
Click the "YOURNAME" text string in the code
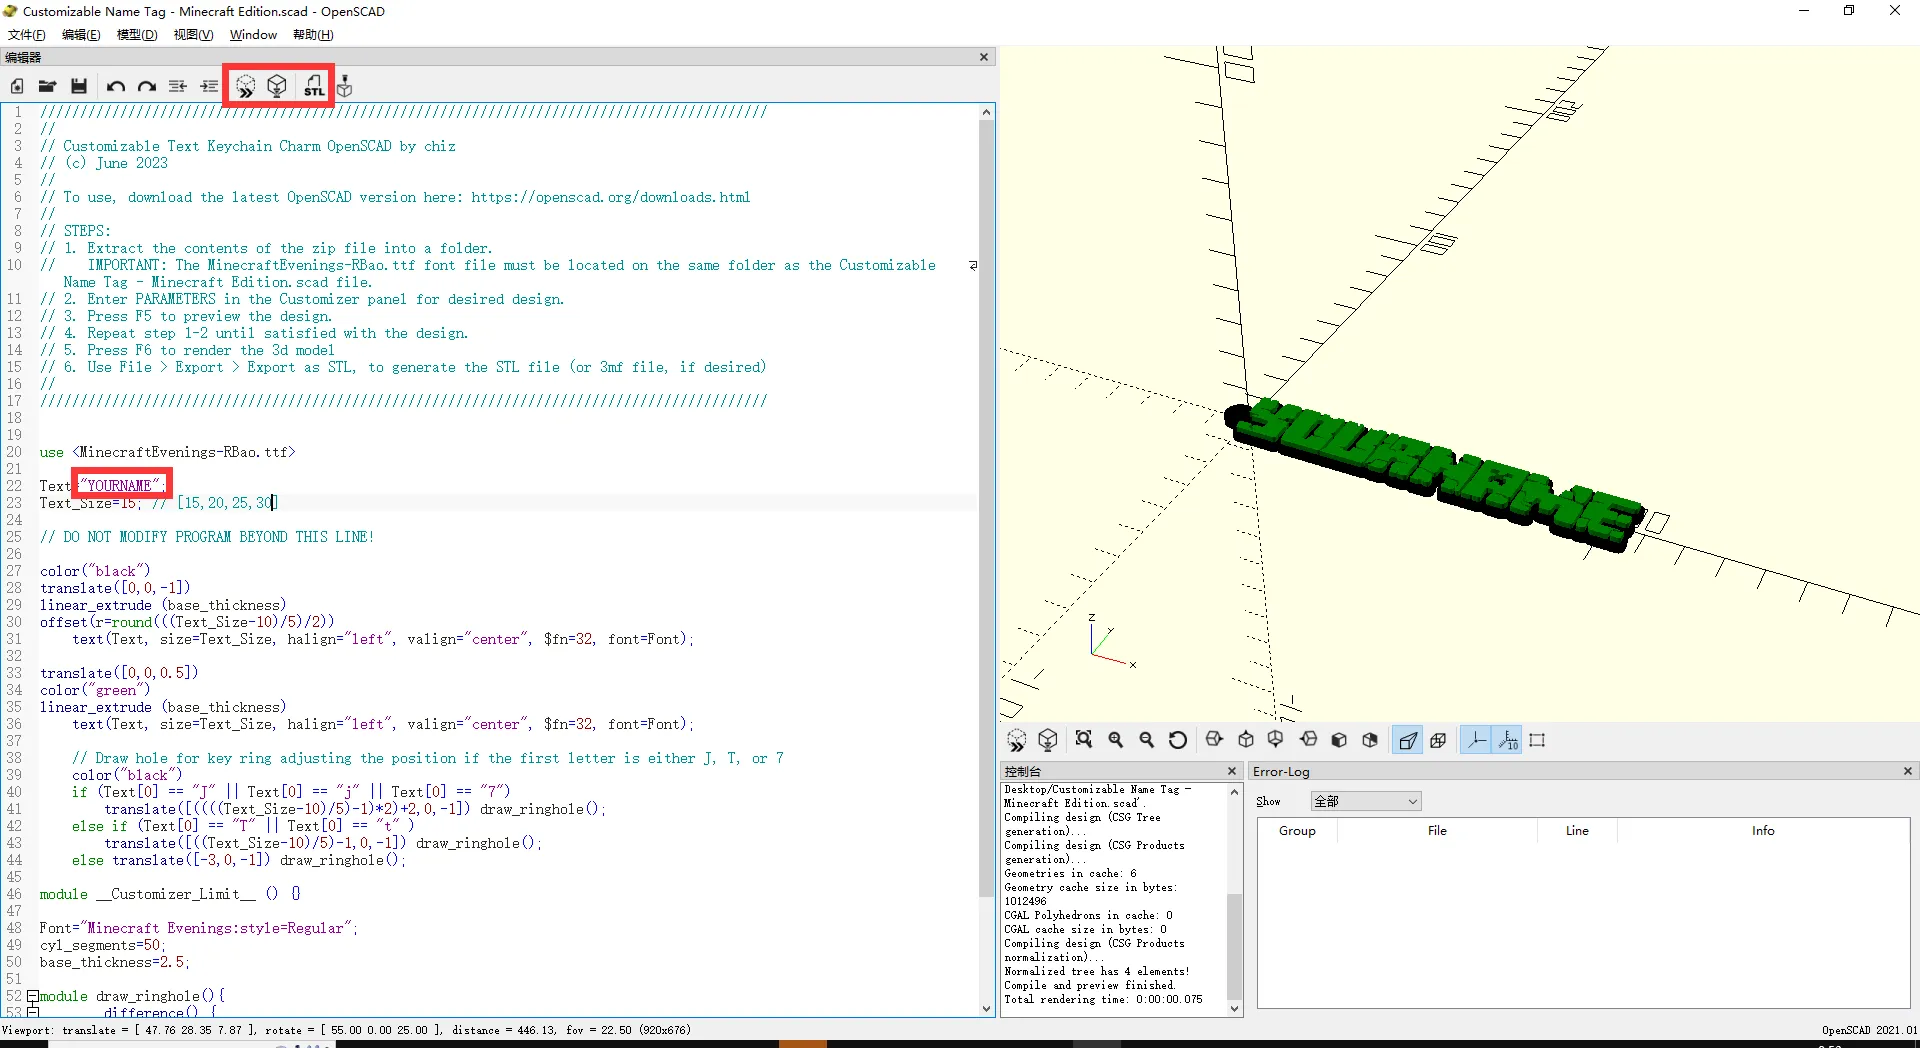121,486
